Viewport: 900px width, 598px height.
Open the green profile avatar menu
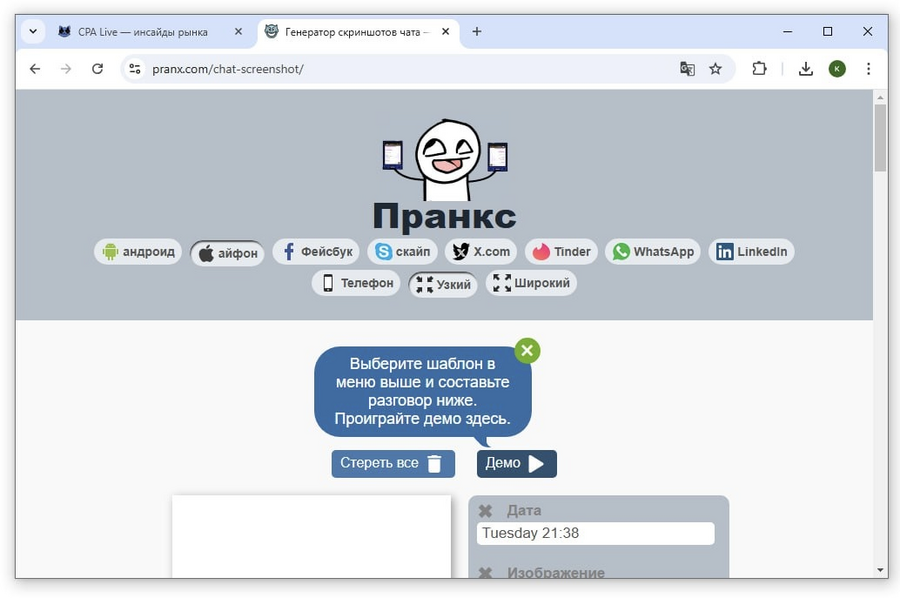coord(837,69)
